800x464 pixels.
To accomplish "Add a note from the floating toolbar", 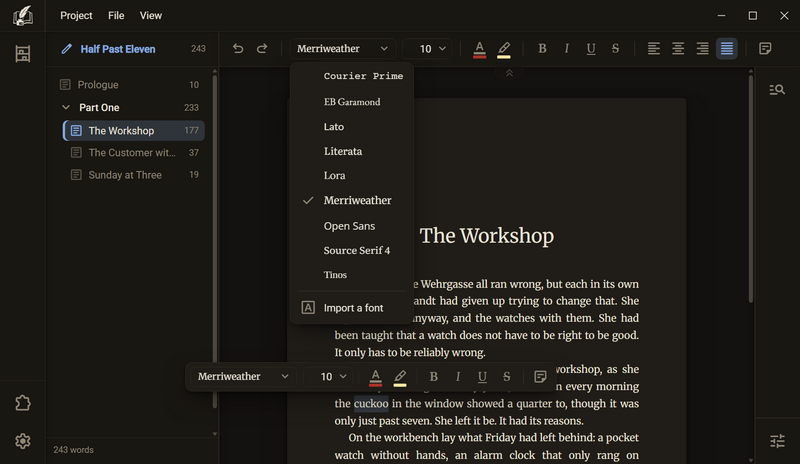I will [x=540, y=377].
